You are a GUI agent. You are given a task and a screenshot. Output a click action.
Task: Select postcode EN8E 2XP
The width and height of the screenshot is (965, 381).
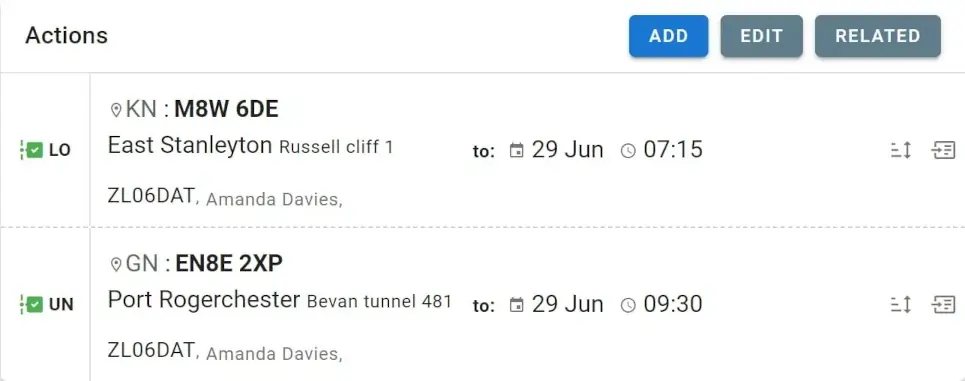pyautogui.click(x=229, y=264)
